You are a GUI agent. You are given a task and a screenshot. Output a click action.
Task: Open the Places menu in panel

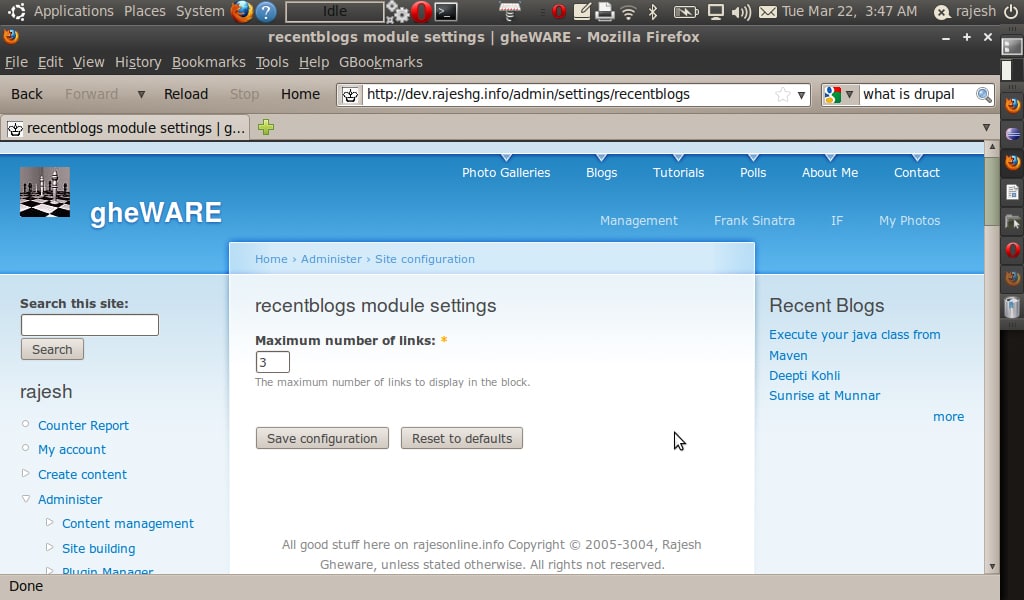click(144, 11)
